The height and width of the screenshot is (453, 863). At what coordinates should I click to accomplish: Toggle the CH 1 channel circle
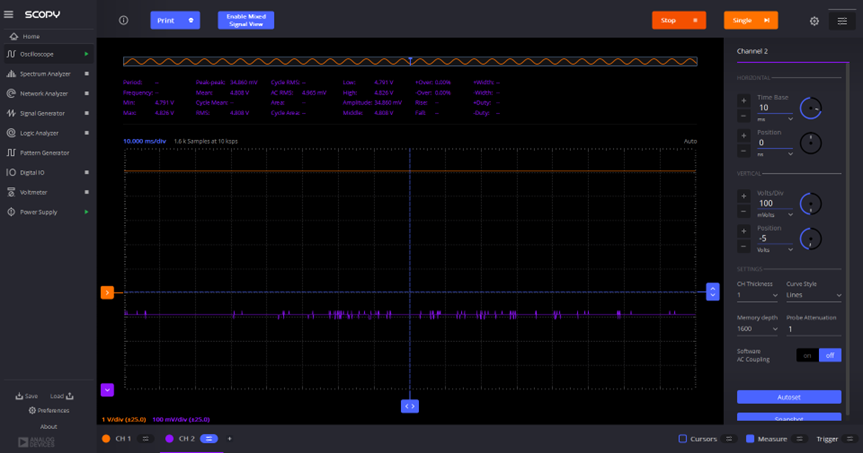coord(106,439)
